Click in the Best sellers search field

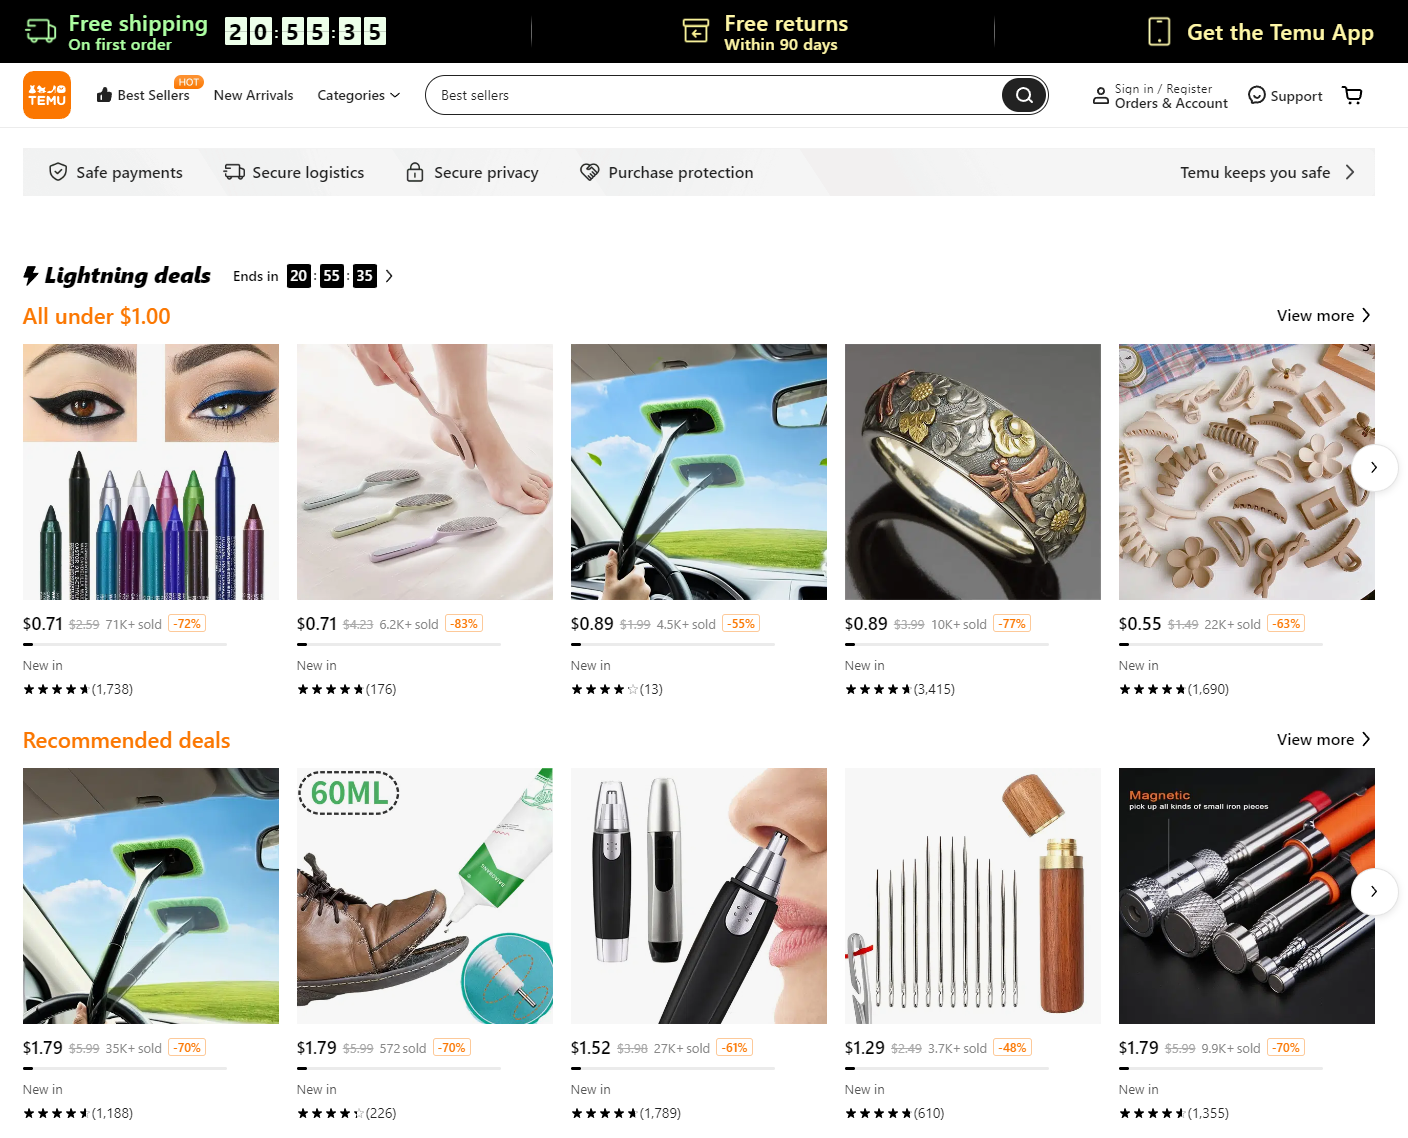pyautogui.click(x=714, y=95)
